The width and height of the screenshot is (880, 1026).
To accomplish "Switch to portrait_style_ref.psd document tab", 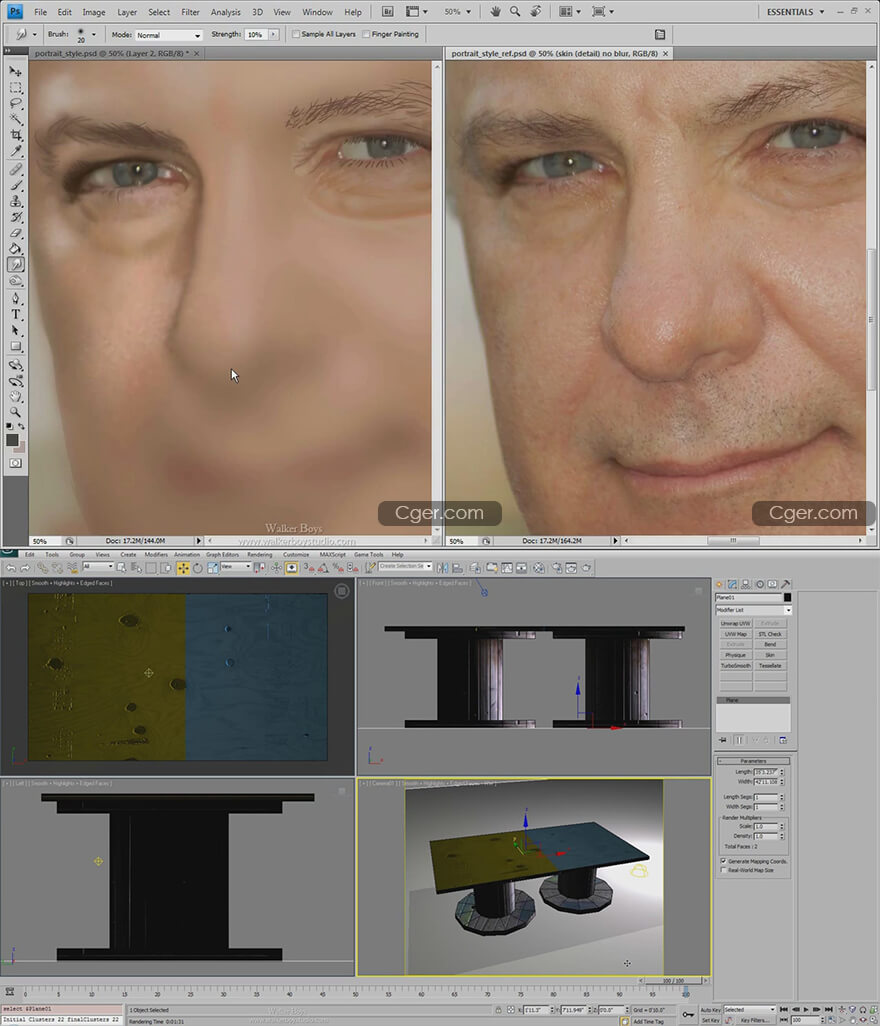I will click(554, 54).
